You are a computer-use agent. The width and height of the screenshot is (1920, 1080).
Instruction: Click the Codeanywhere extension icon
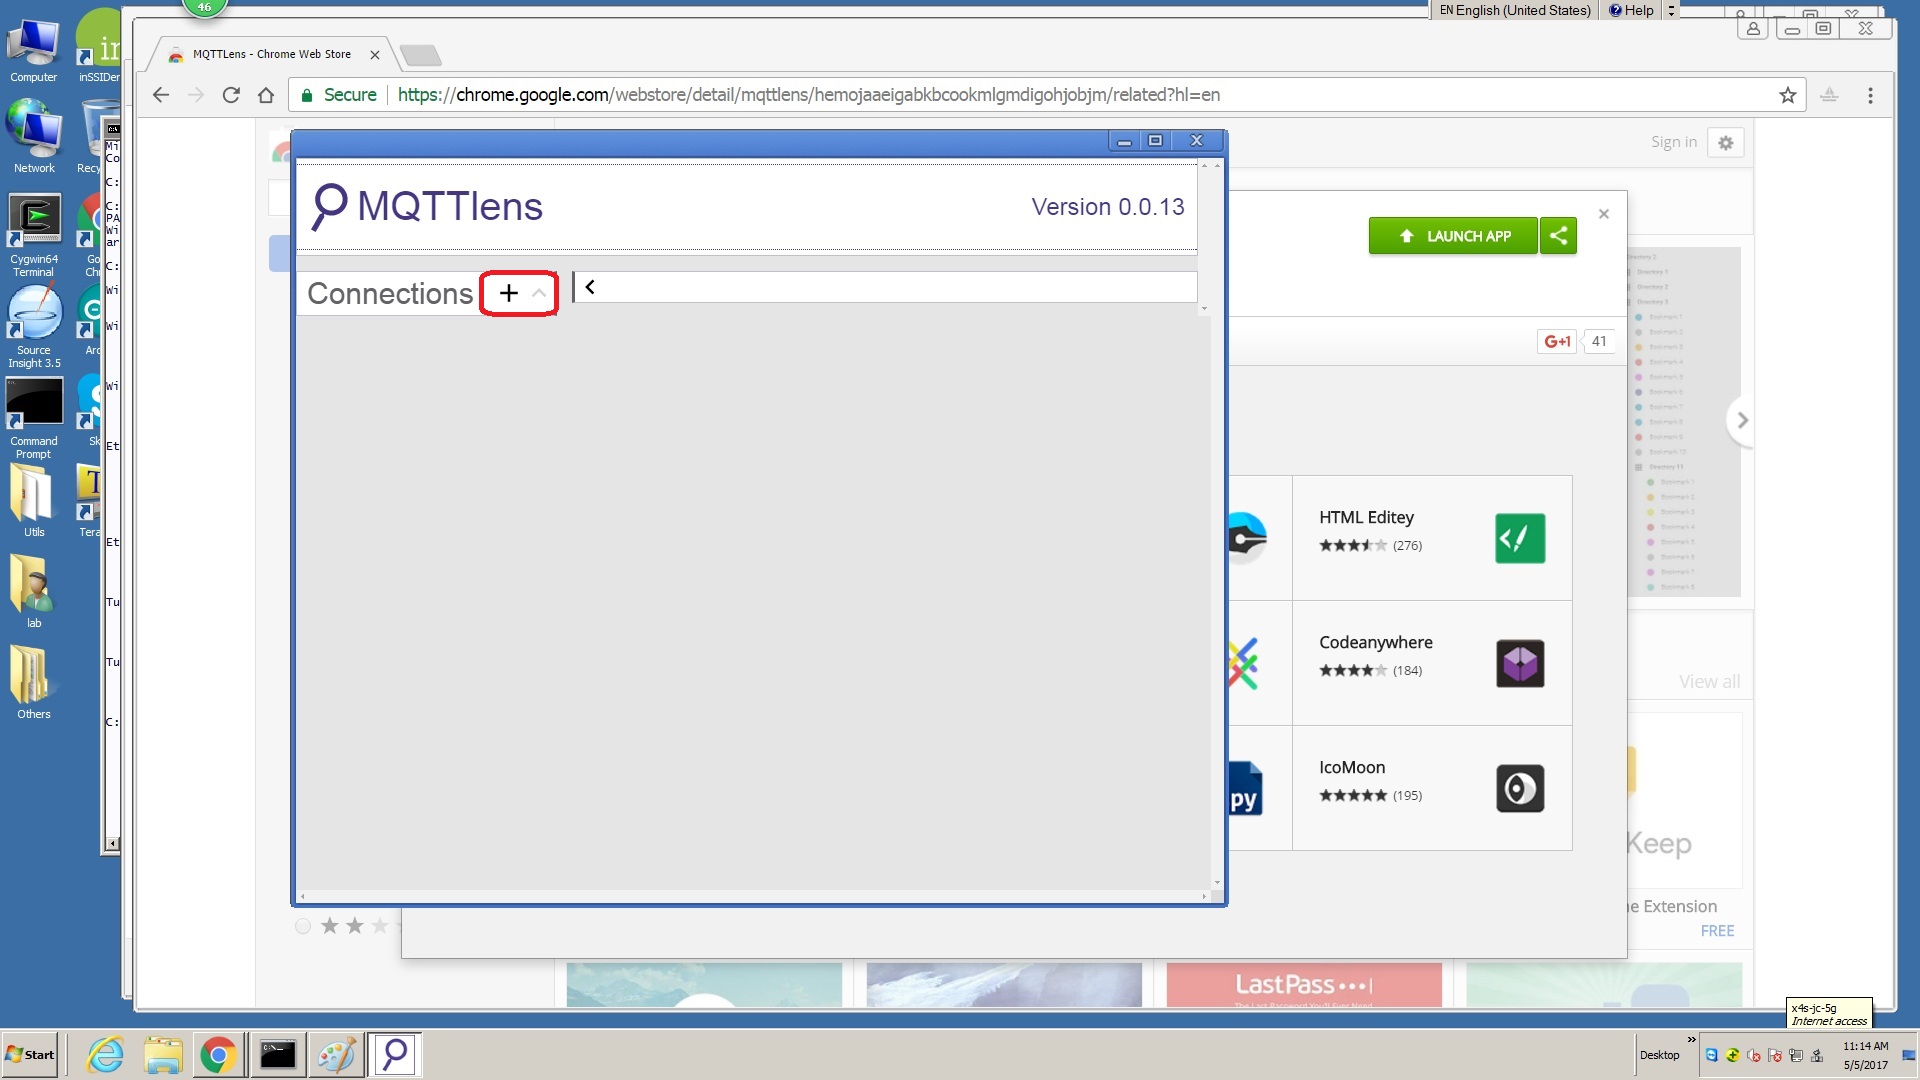tap(1519, 662)
